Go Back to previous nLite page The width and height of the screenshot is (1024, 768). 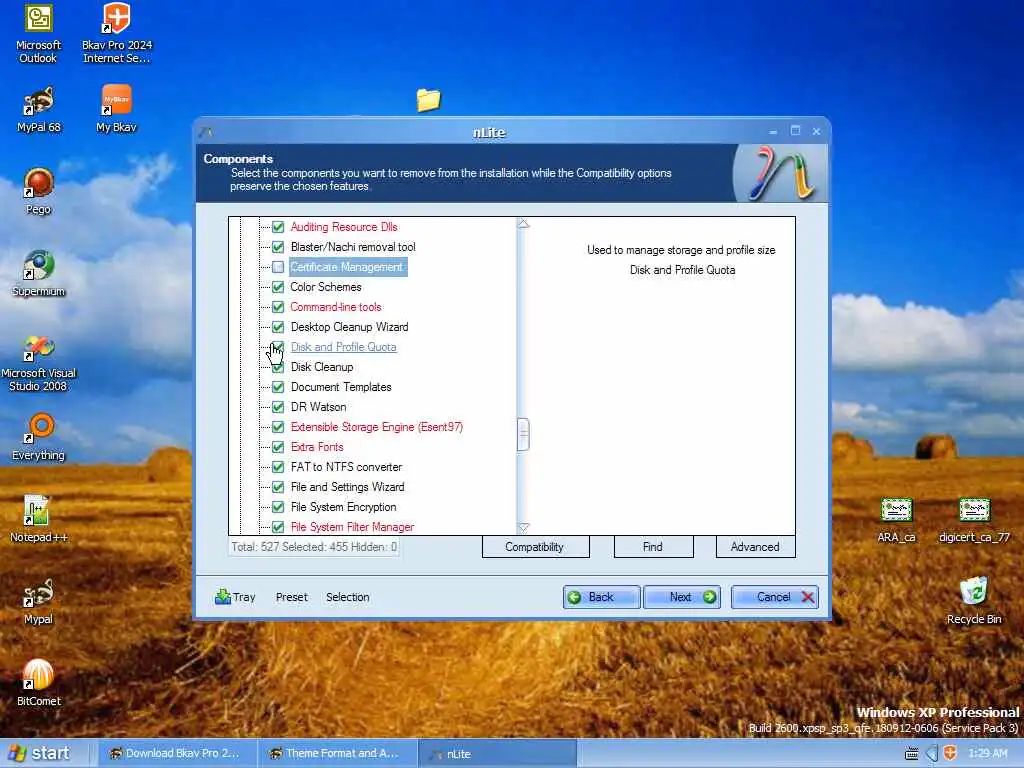pyautogui.click(x=601, y=597)
